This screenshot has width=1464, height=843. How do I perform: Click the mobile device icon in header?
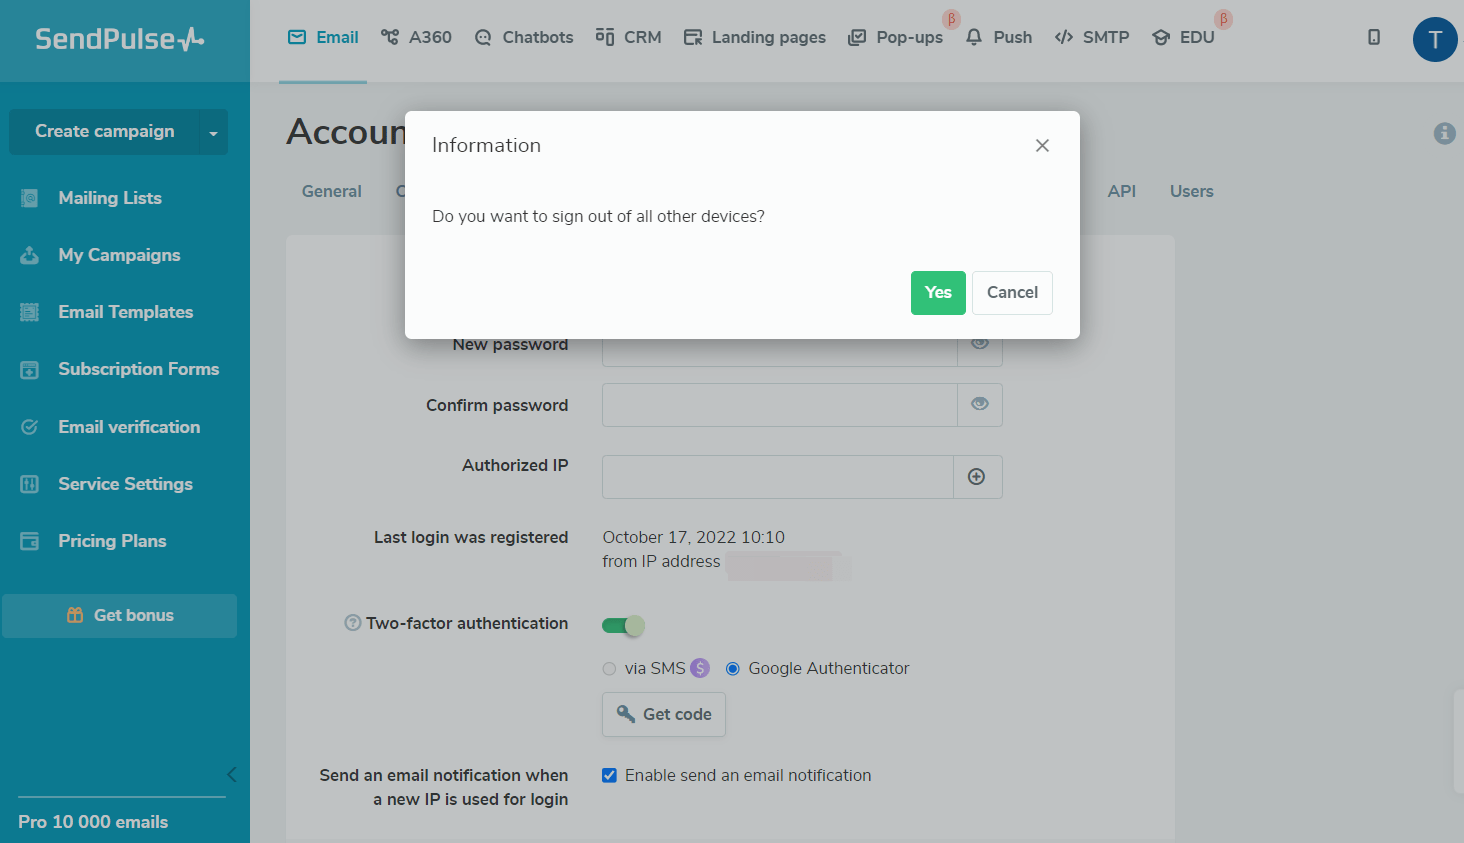[1374, 37]
